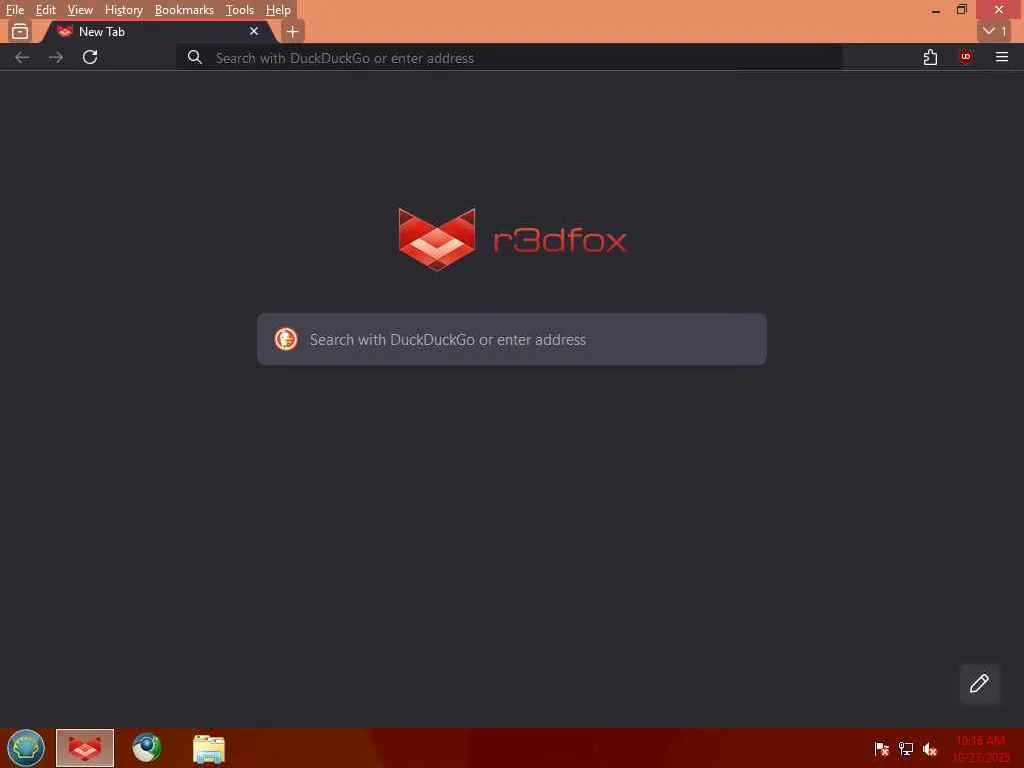This screenshot has width=1024, height=768.
Task: Open the Tools menu
Action: [x=239, y=10]
